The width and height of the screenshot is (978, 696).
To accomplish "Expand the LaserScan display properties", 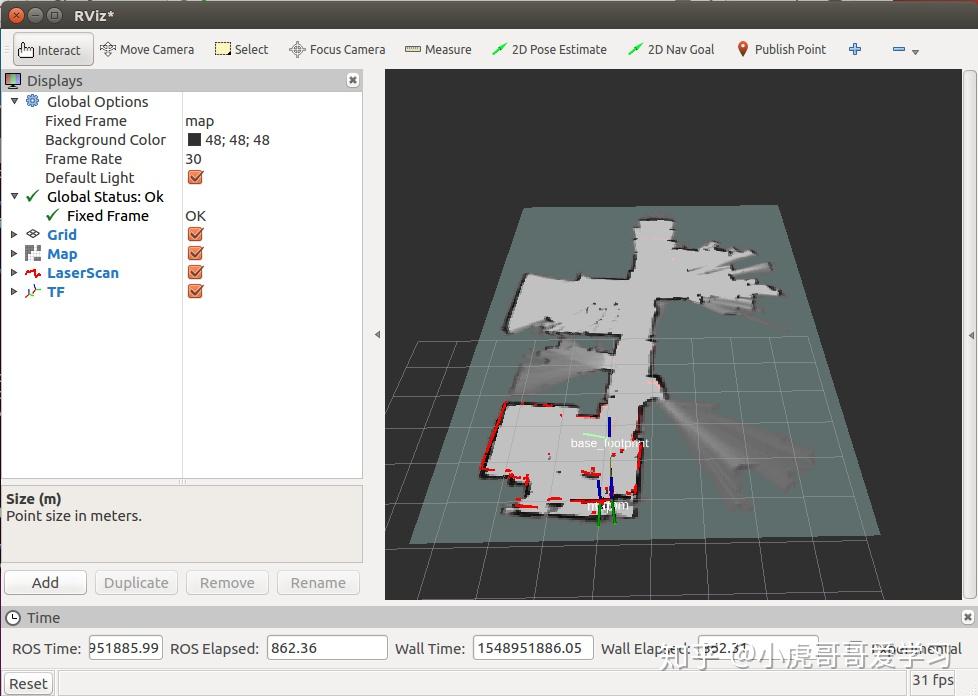I will [x=14, y=273].
